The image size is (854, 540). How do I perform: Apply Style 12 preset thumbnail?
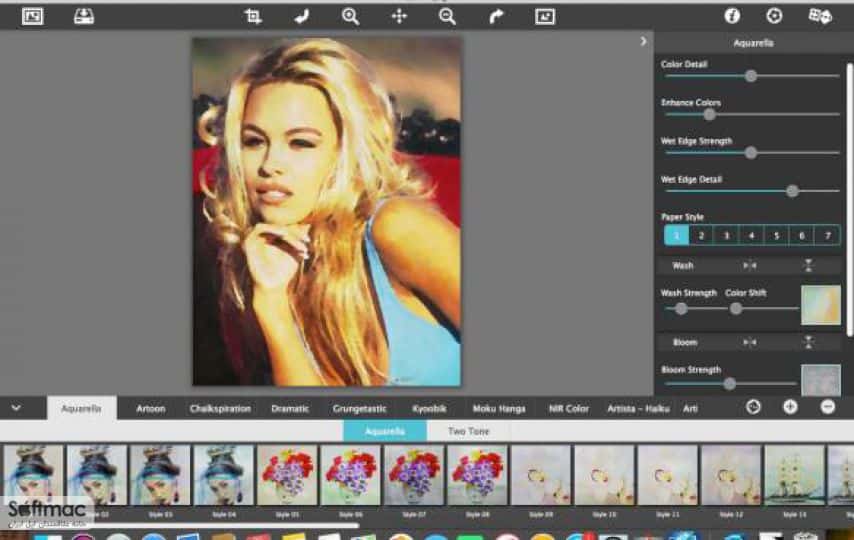731,475
